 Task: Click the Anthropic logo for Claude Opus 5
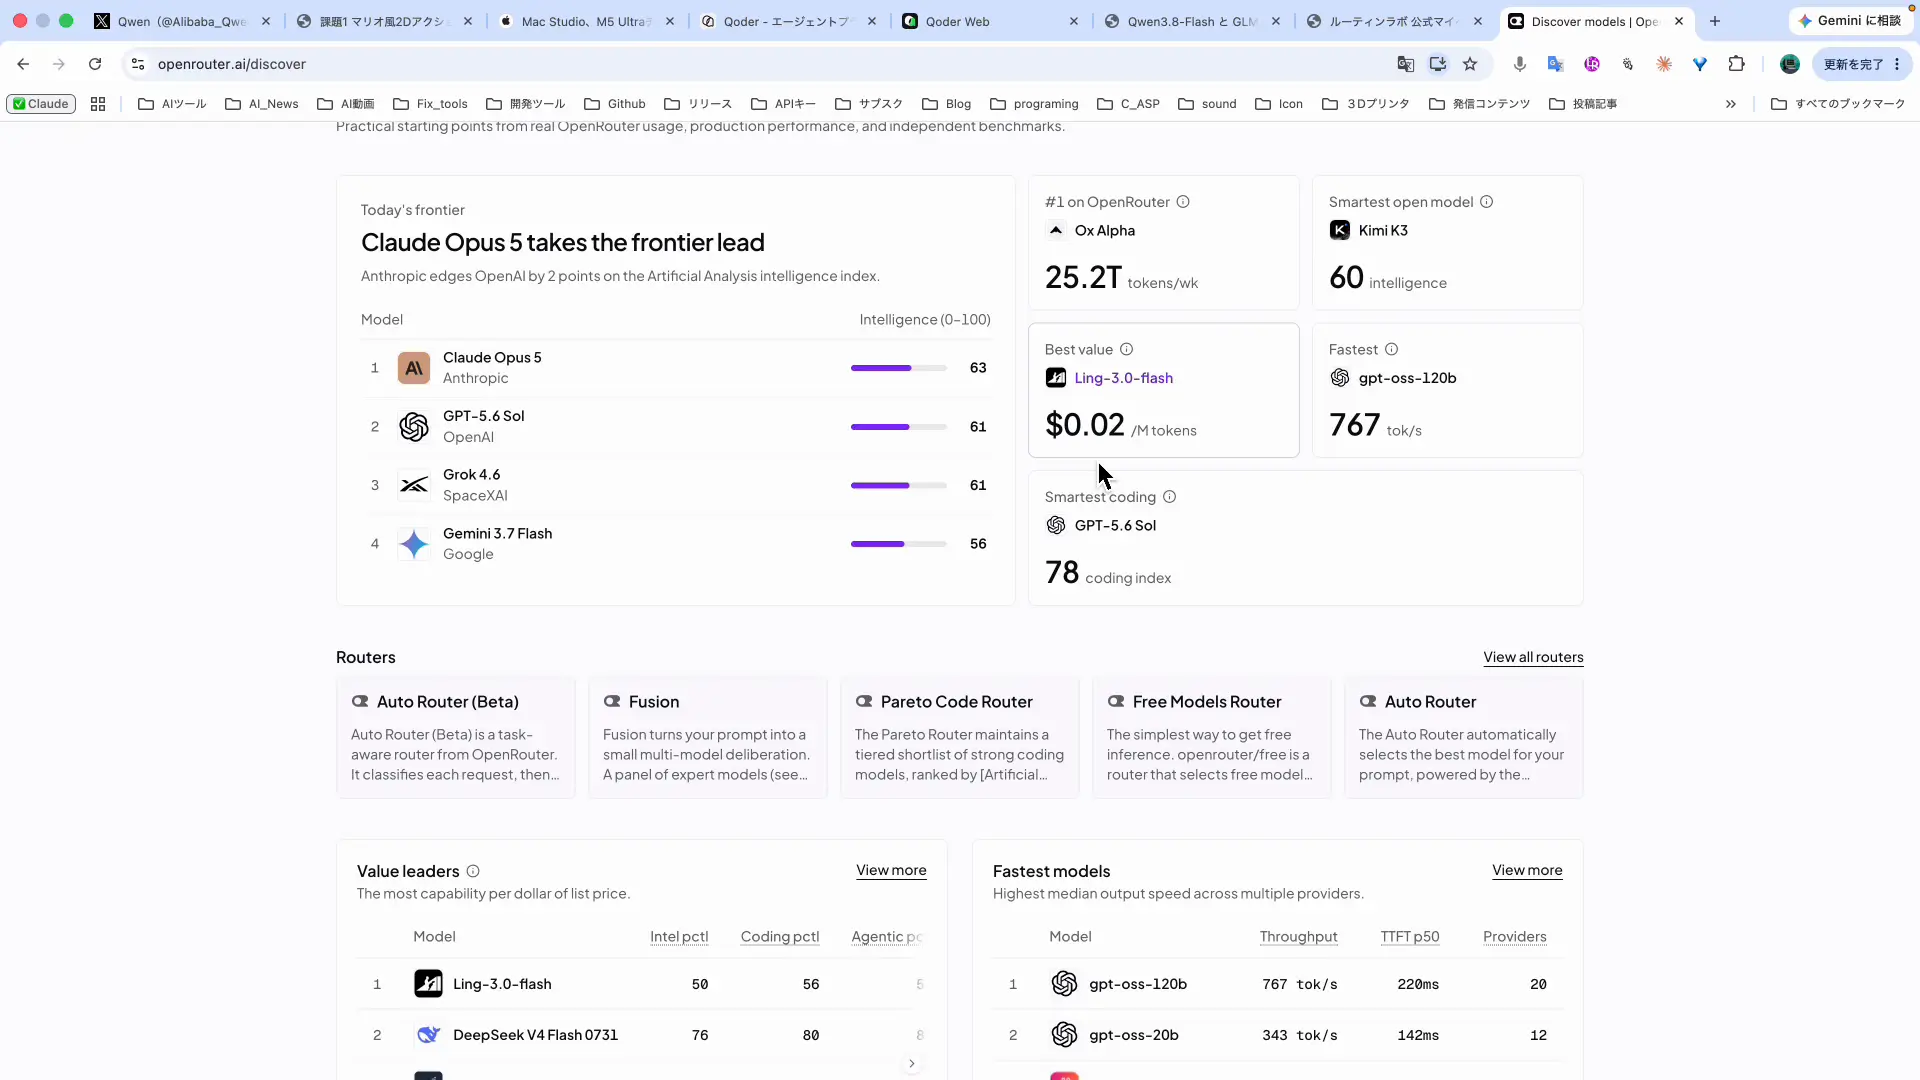pos(414,368)
